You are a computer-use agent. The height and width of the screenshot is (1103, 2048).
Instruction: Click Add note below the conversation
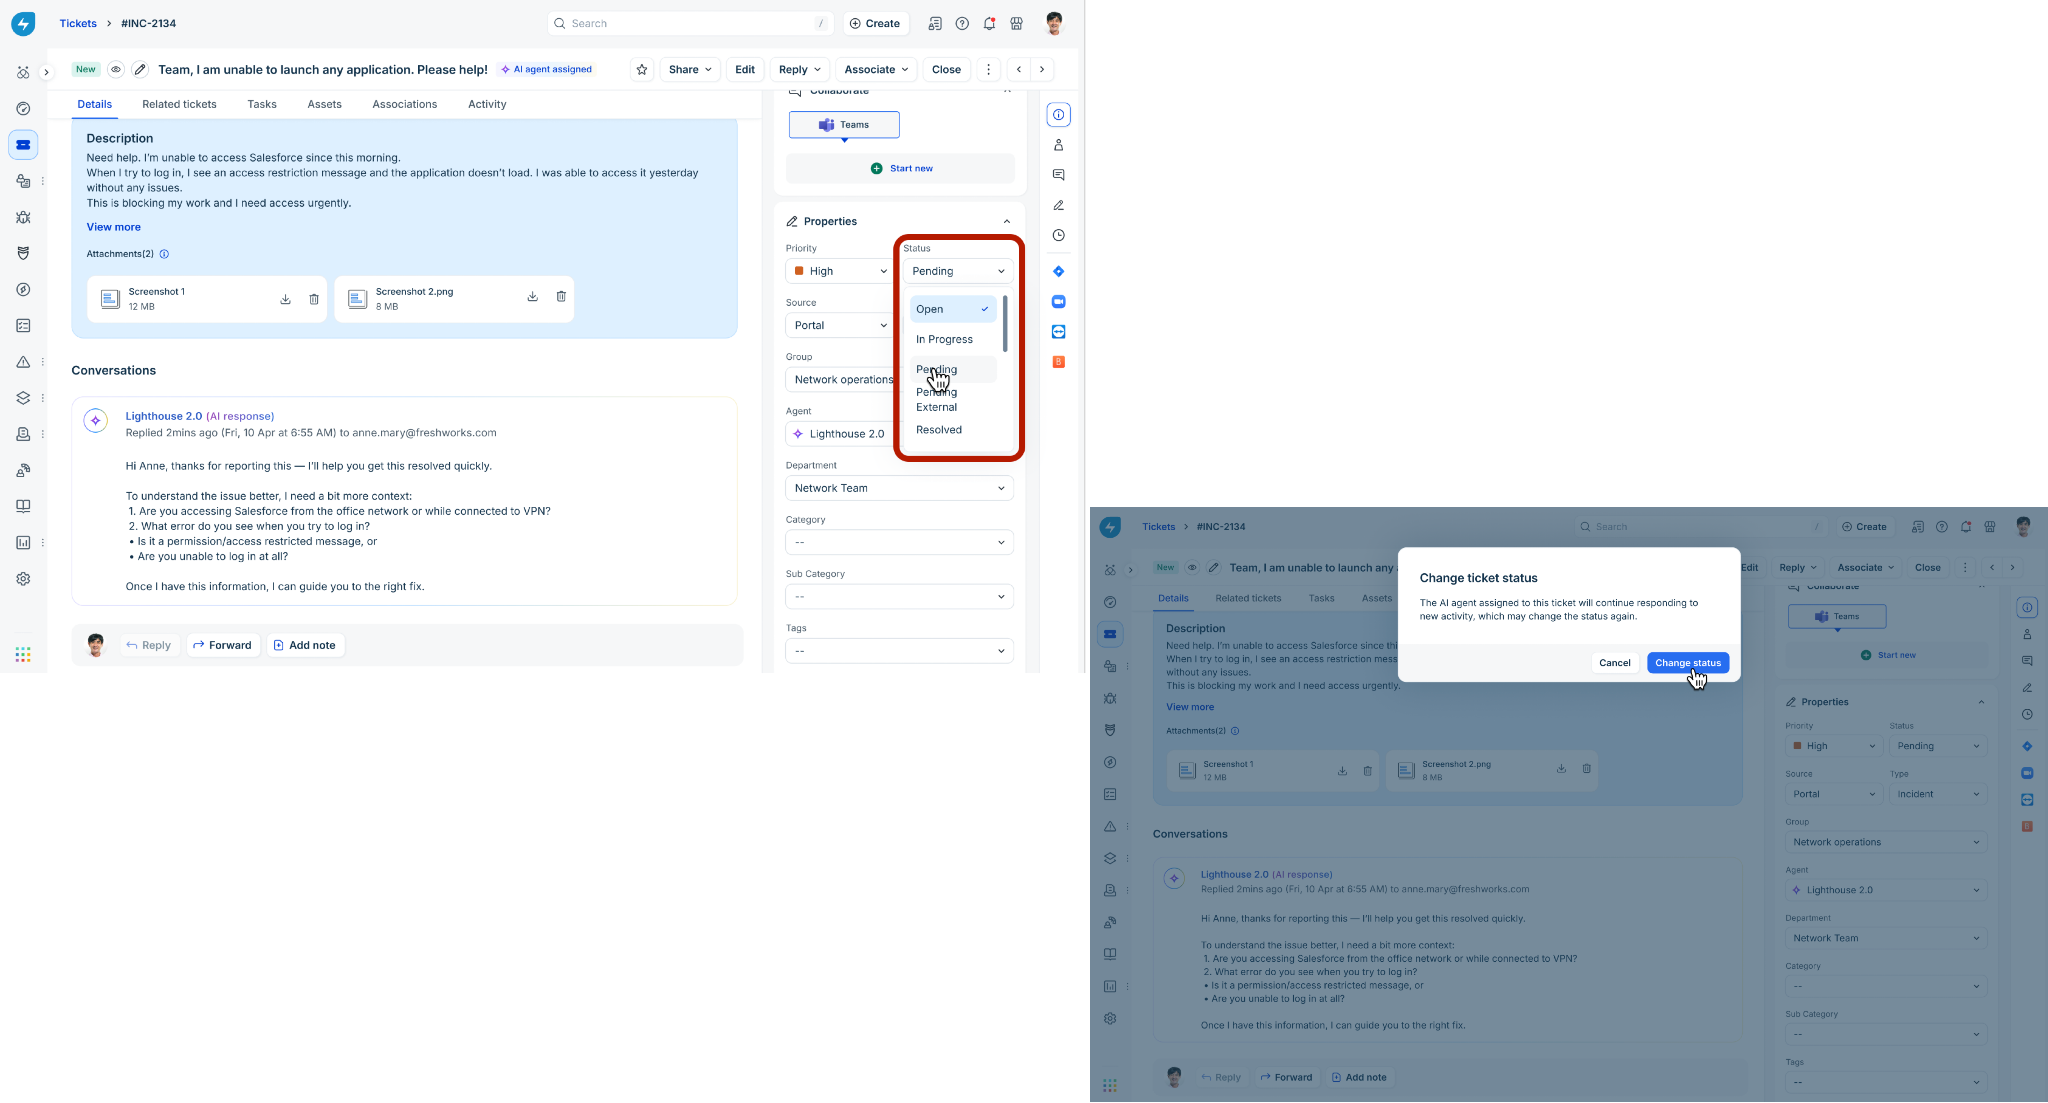click(305, 645)
